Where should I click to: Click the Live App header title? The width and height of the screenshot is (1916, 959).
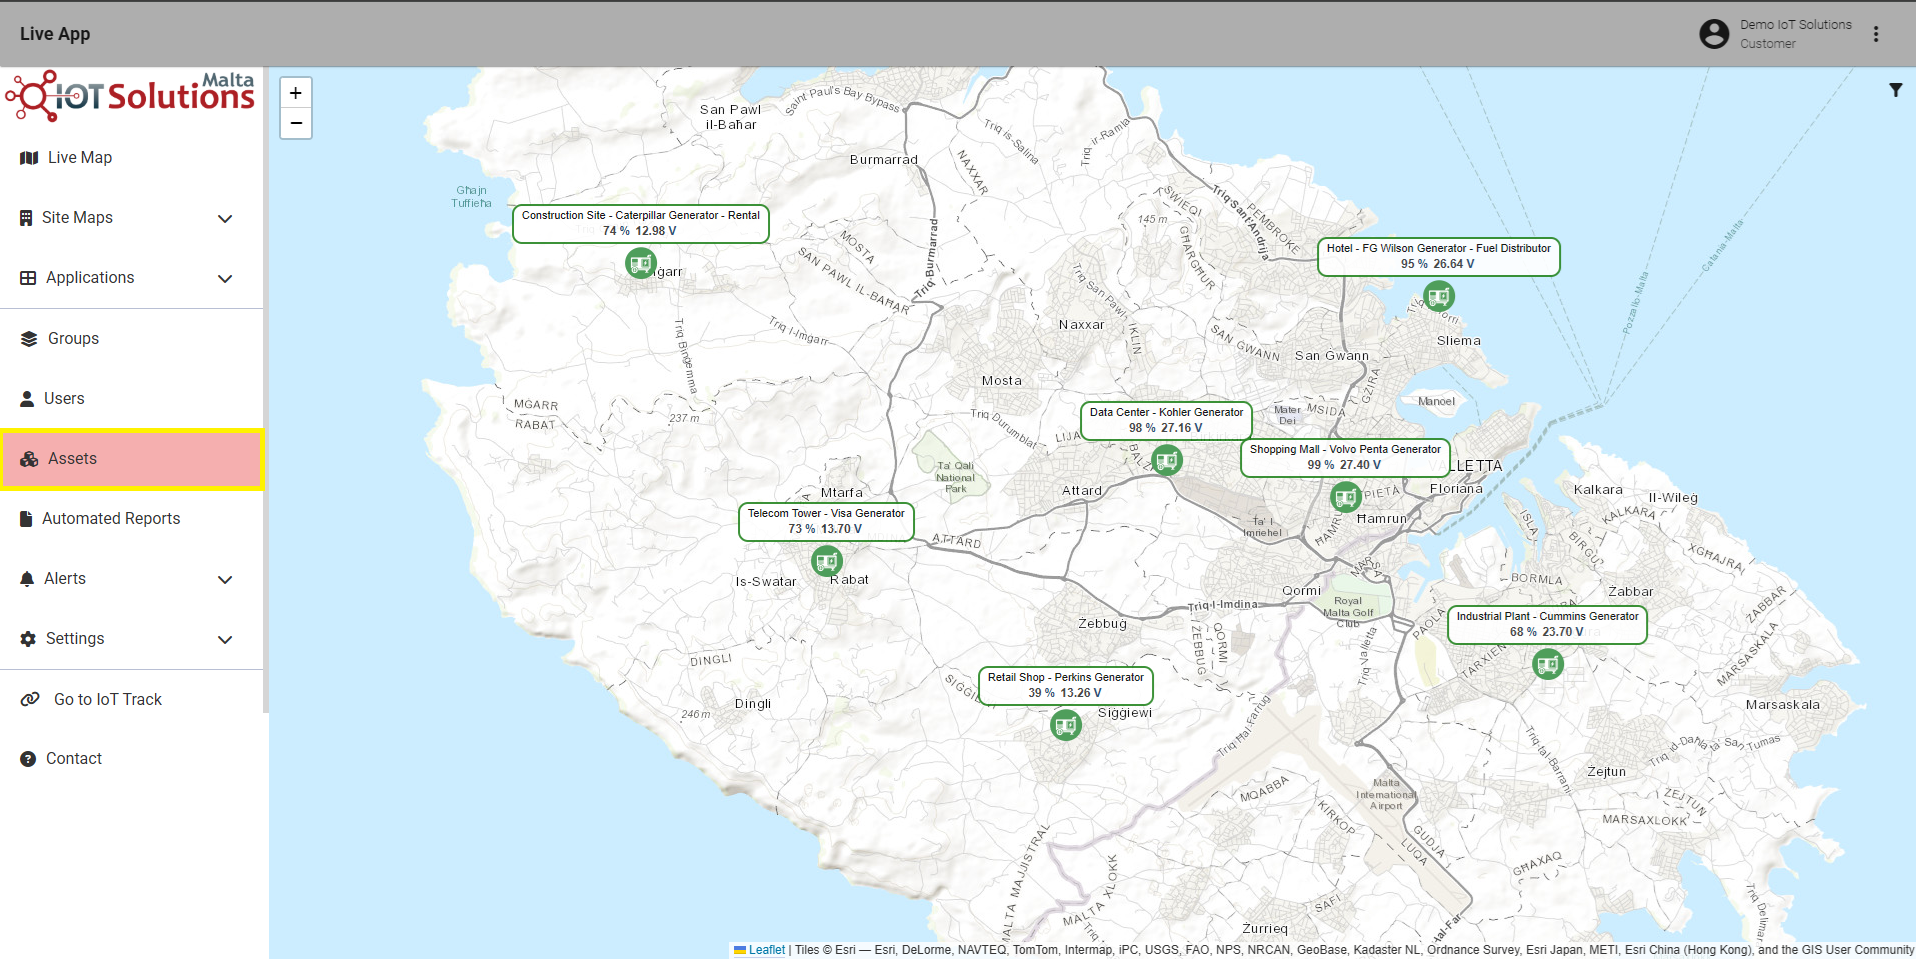[55, 34]
